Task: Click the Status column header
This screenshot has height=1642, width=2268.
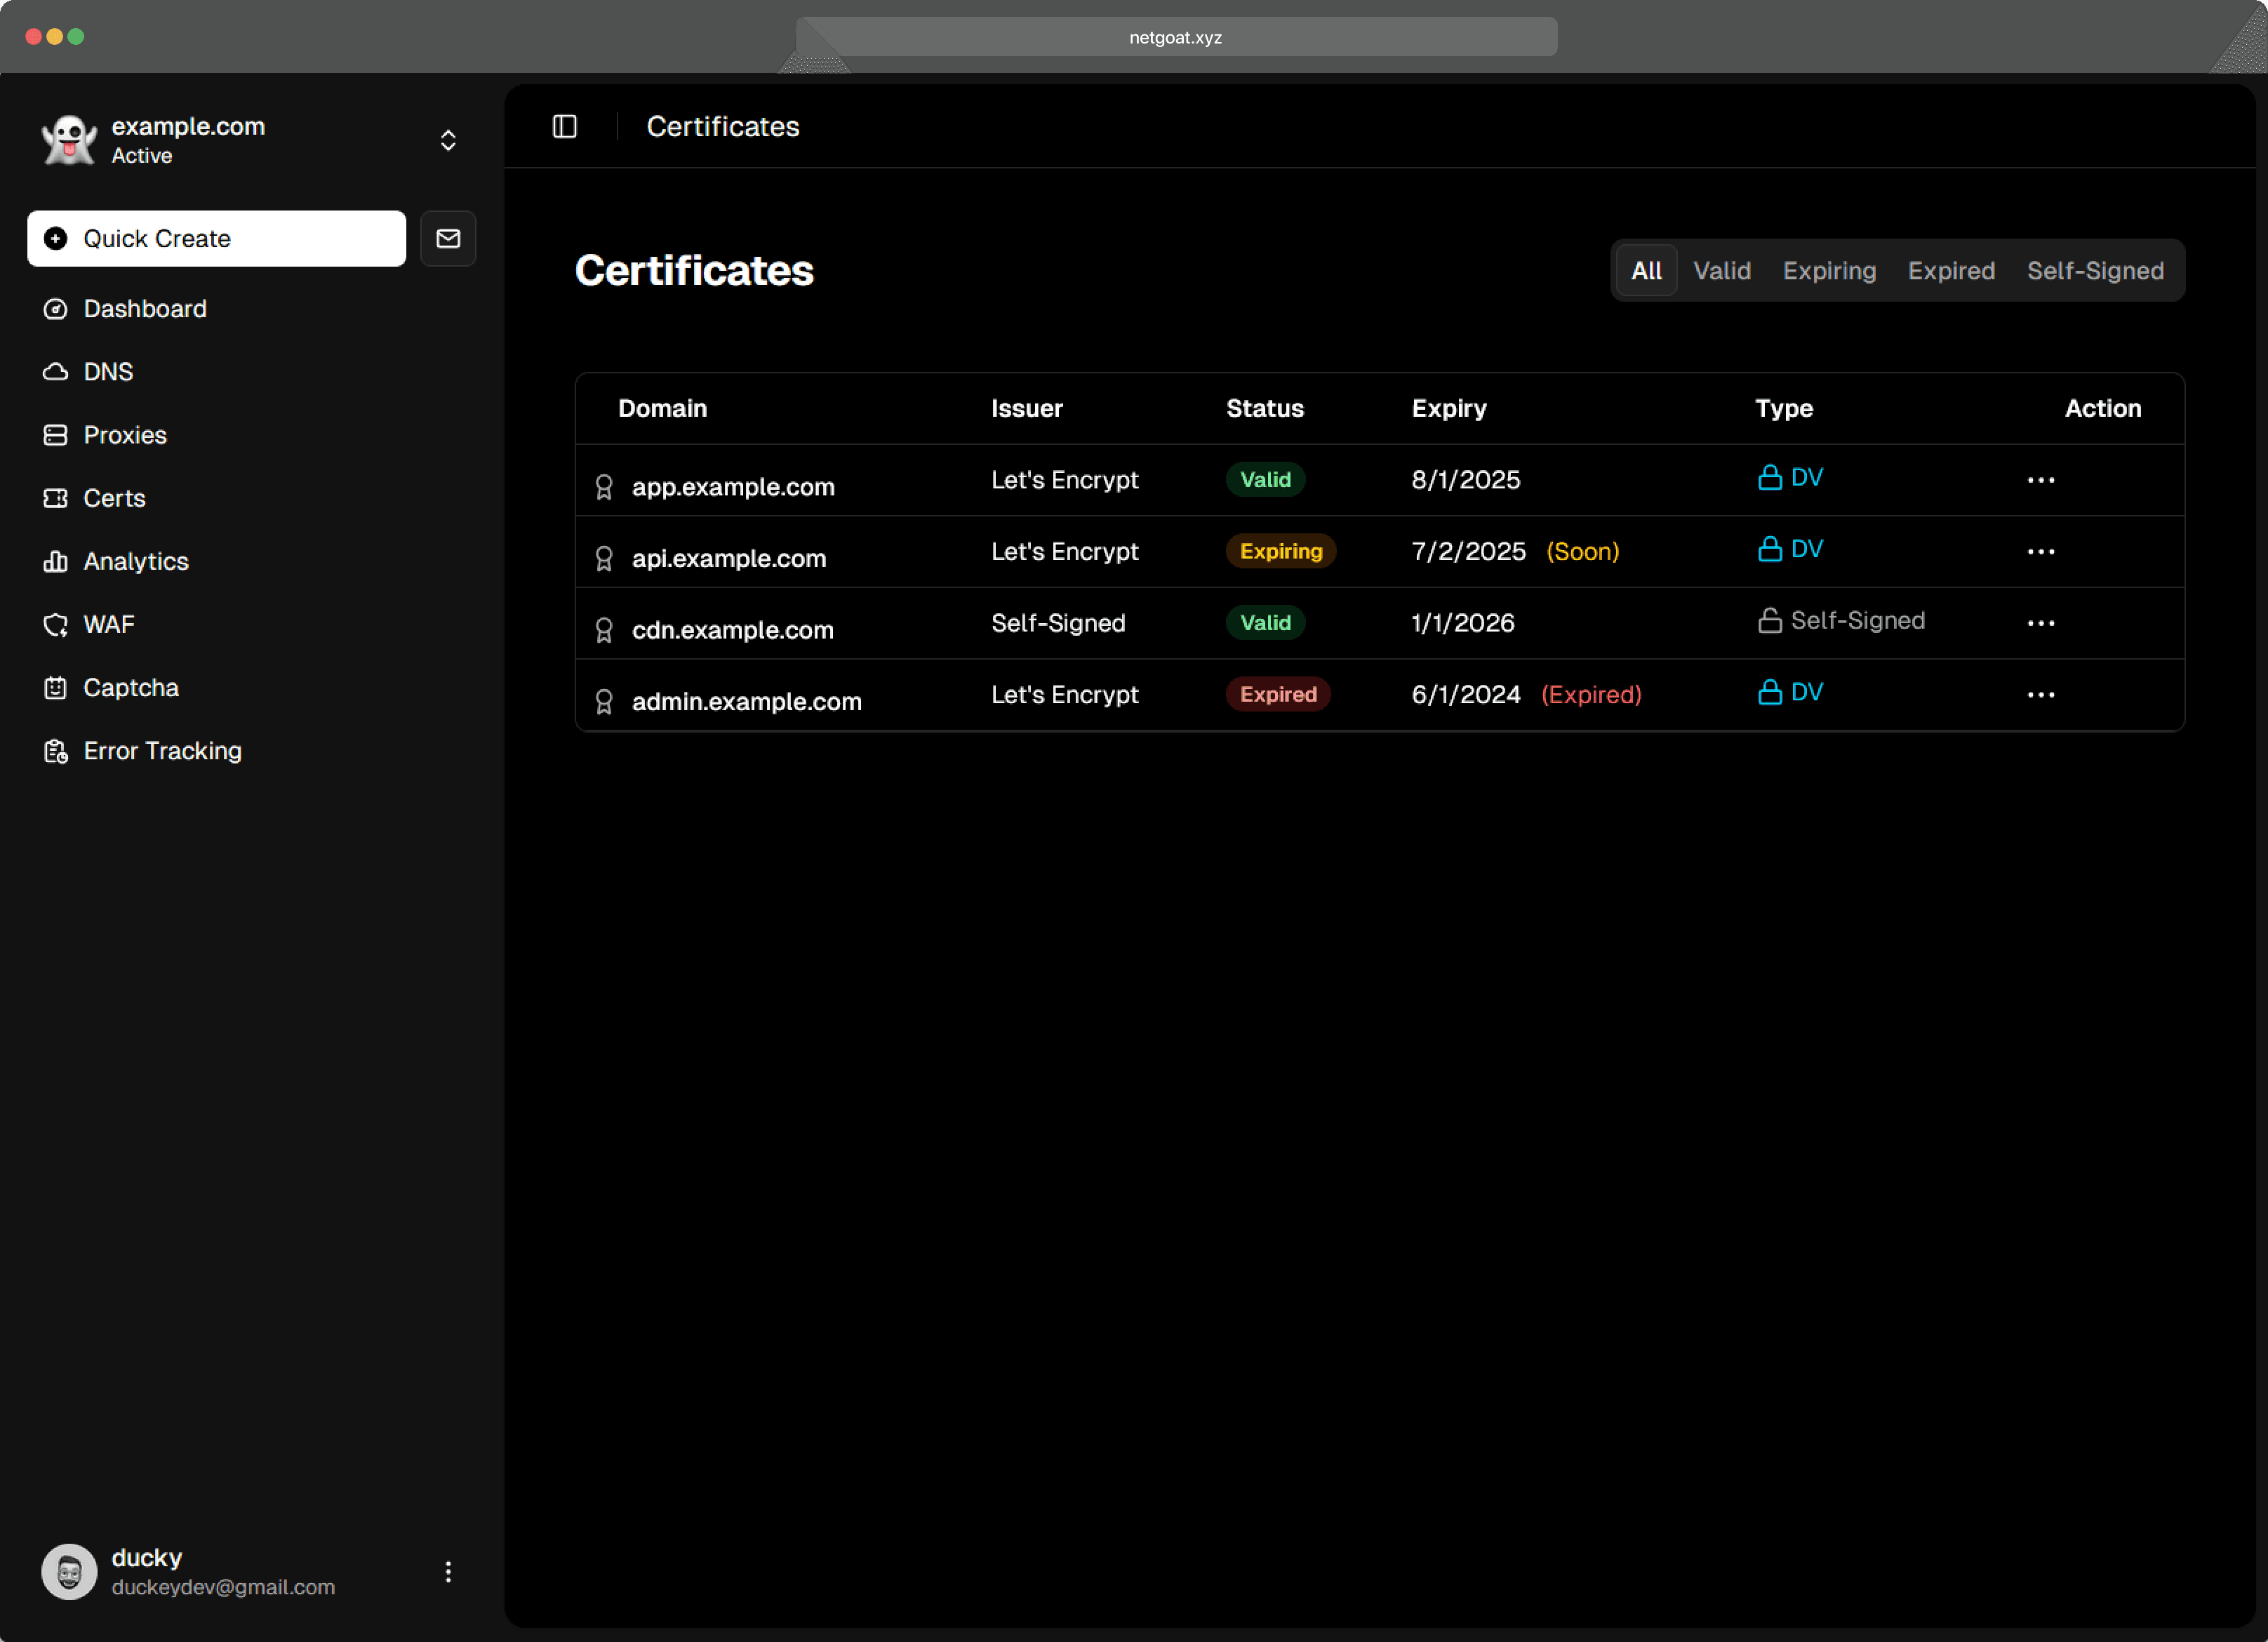Action: click(1264, 408)
